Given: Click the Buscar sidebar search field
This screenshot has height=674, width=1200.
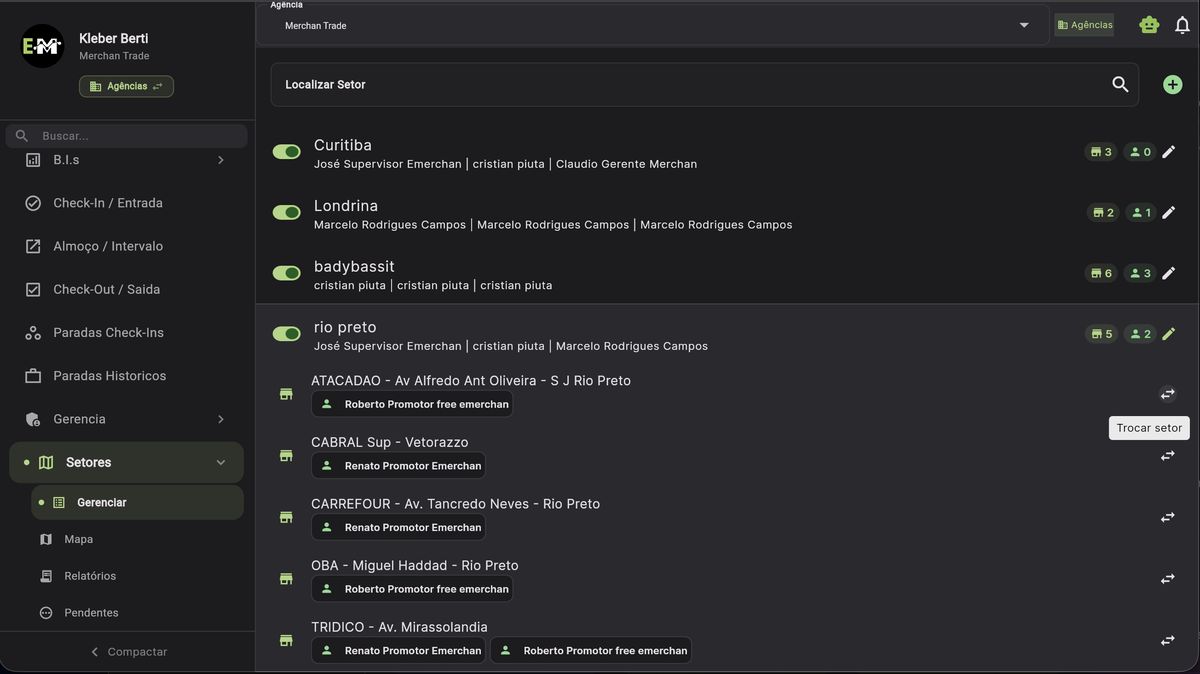Looking at the screenshot, I should point(136,136).
